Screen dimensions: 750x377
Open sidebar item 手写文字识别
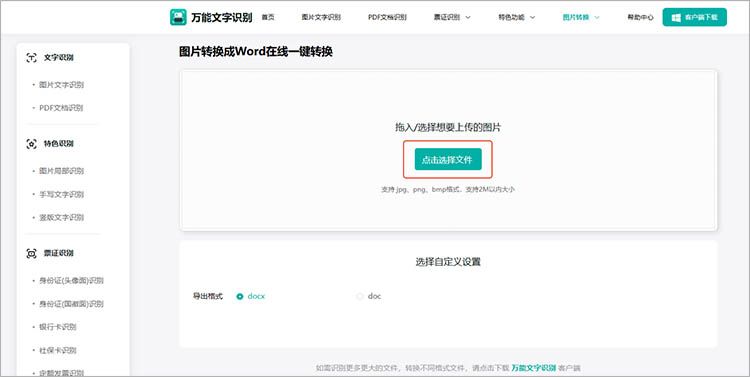61,195
